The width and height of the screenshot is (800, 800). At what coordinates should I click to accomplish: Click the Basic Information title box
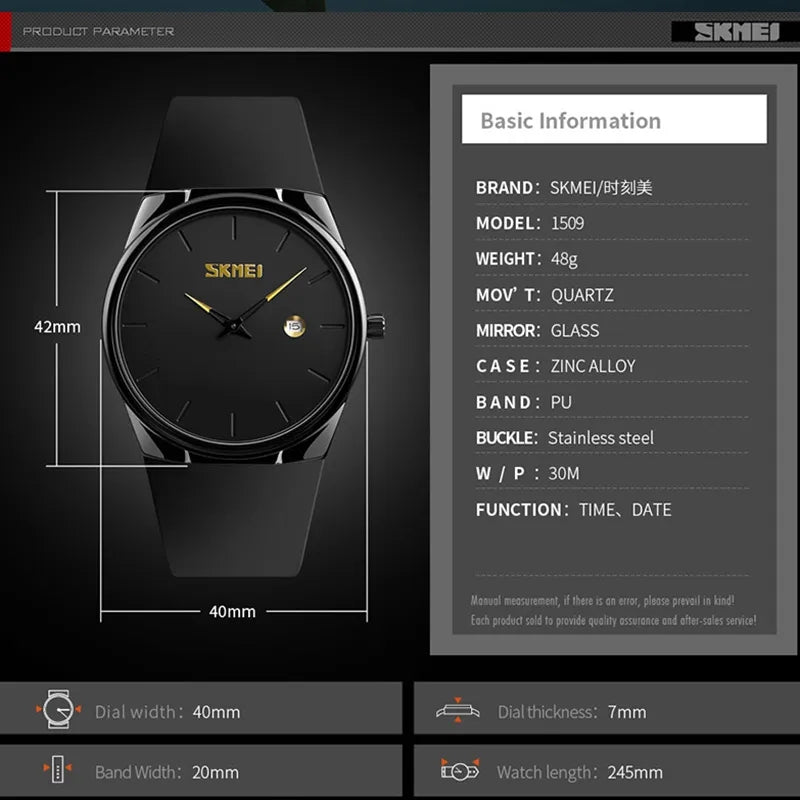(x=614, y=119)
